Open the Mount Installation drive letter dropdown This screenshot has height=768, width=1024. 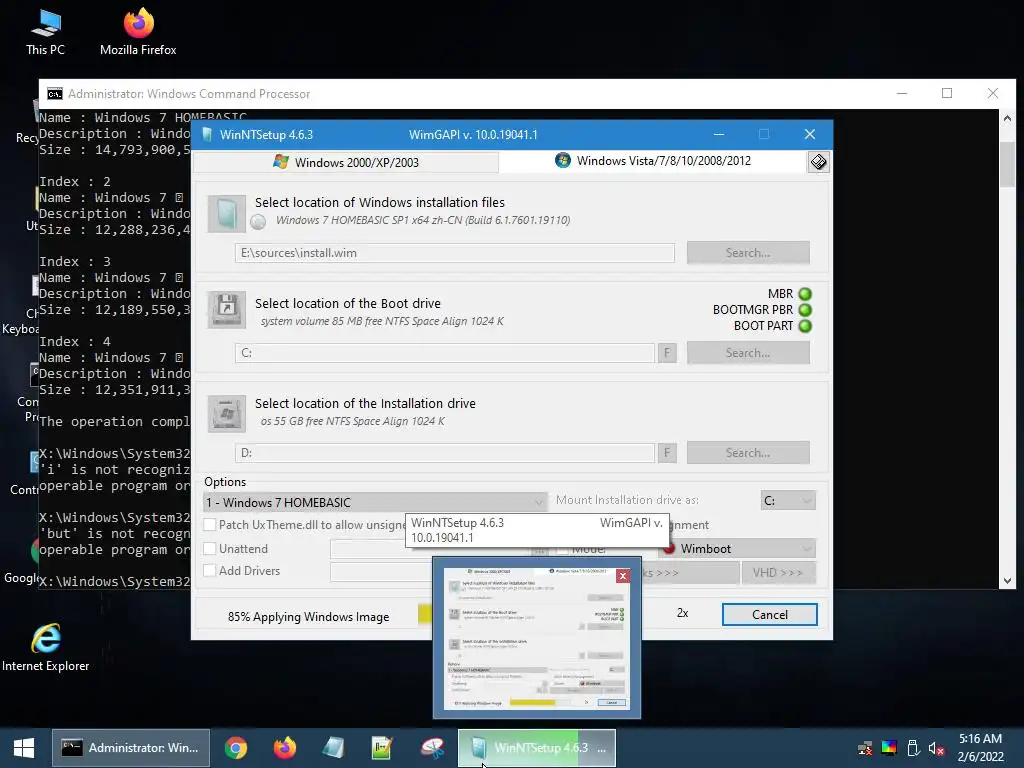tap(788, 500)
